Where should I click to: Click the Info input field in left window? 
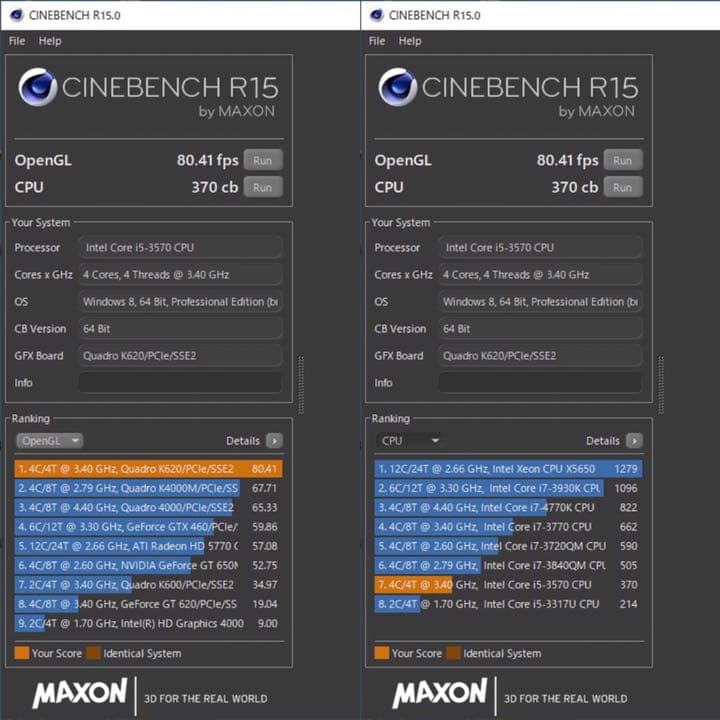click(x=180, y=382)
